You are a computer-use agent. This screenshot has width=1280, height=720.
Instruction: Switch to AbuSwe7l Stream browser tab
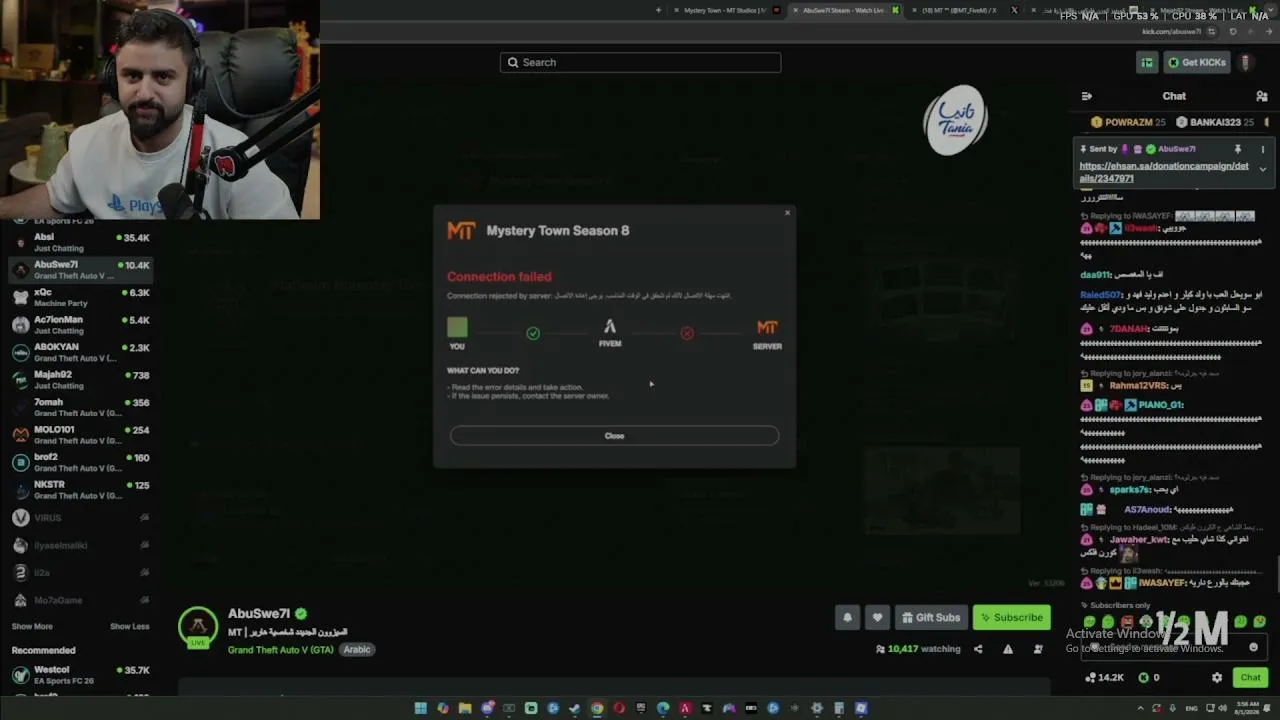click(x=843, y=10)
